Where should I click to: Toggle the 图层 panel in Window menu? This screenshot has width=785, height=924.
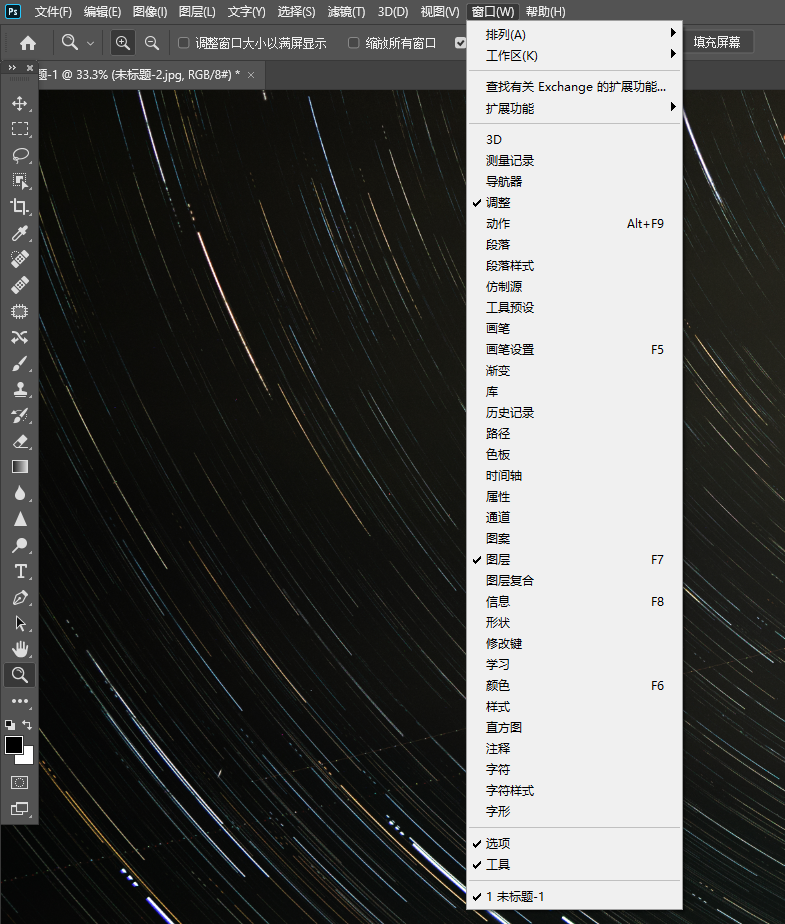[x=498, y=560]
